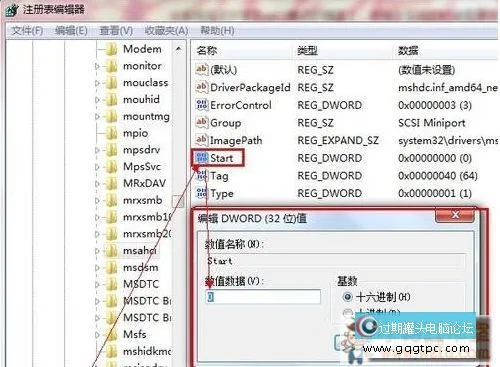This screenshot has height=367, width=500.
Task: Open the 帮助(H) menu
Action: point(217,31)
